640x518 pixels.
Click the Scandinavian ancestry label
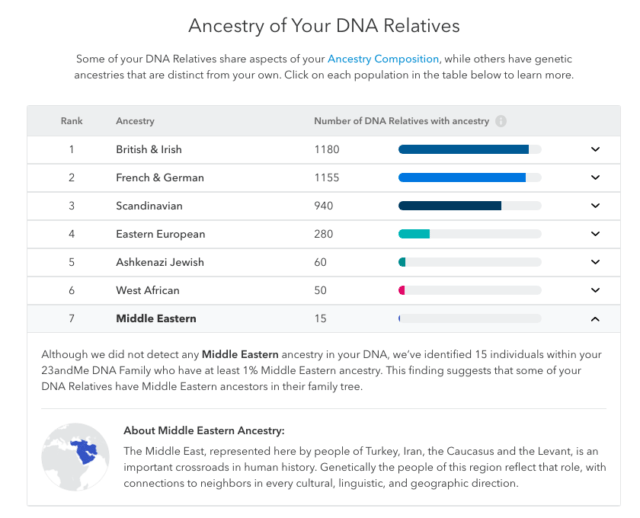coord(149,206)
